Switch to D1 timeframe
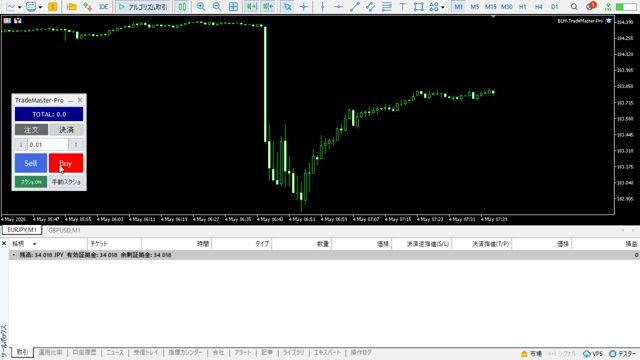 point(554,7)
